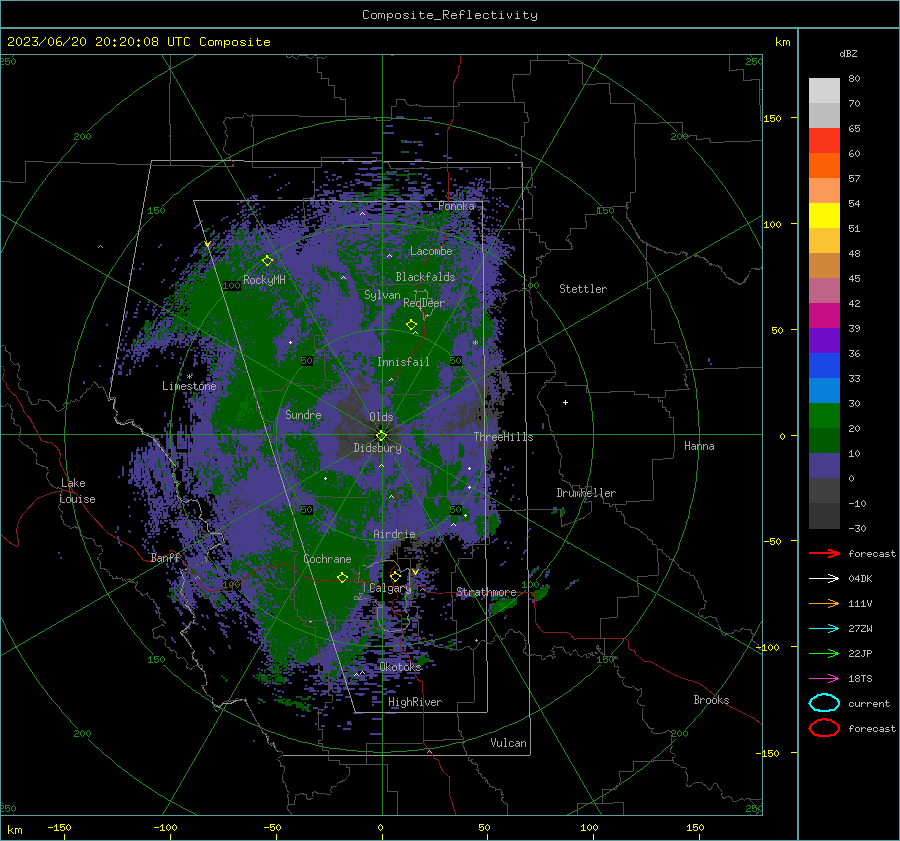900x841 pixels.
Task: Click the red forecast ellipse in legend
Action: [824, 728]
